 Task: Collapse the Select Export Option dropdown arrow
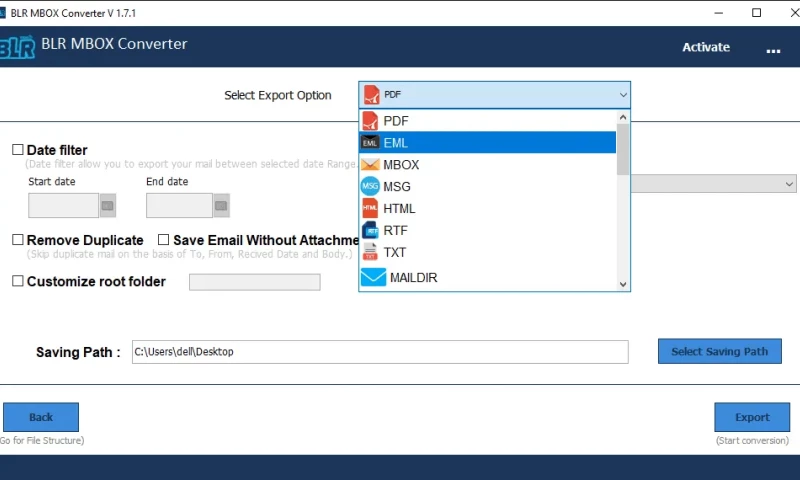pos(623,95)
